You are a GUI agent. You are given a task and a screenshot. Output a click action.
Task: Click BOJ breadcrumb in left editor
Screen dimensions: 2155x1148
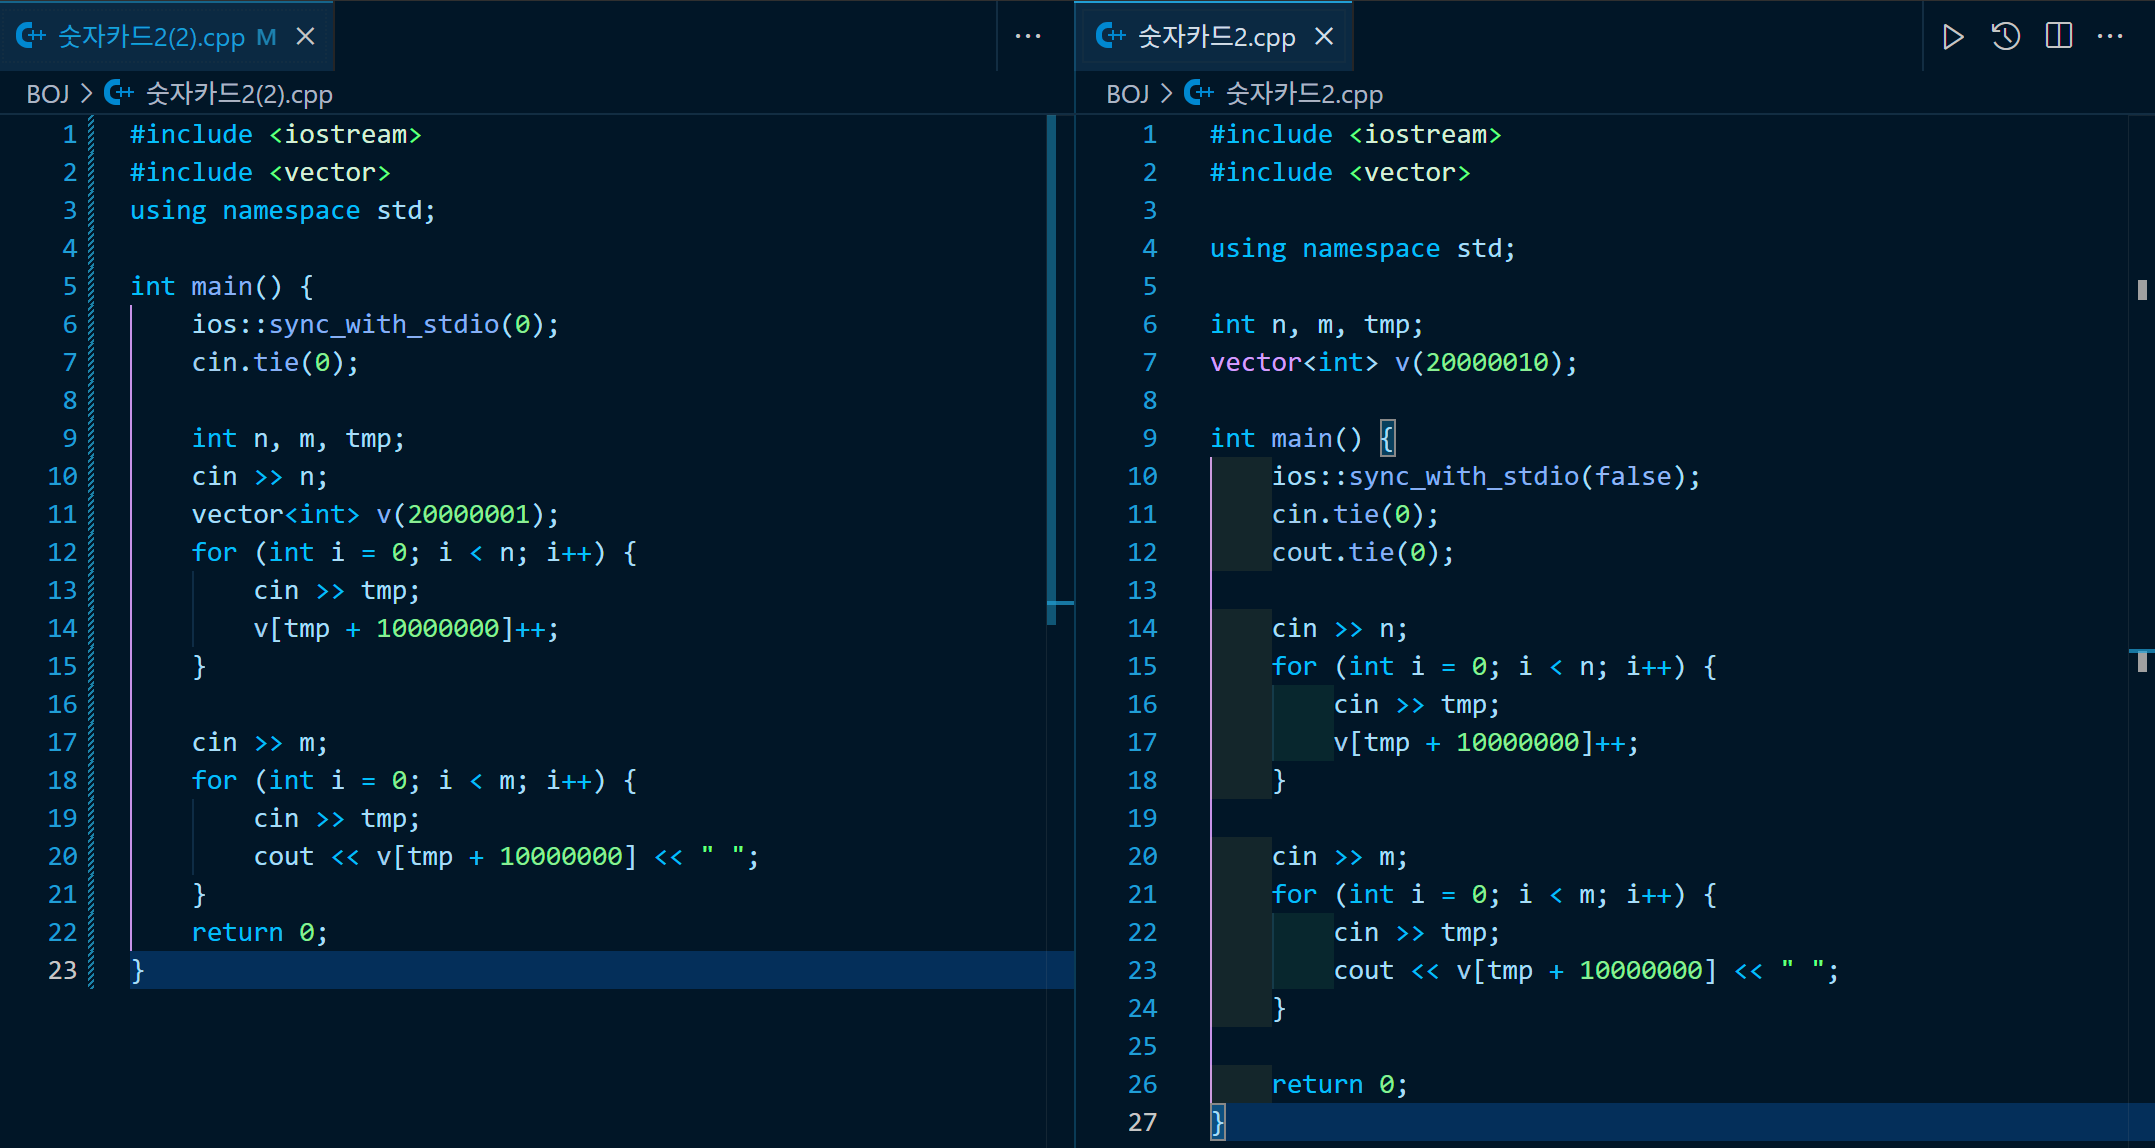point(47,94)
